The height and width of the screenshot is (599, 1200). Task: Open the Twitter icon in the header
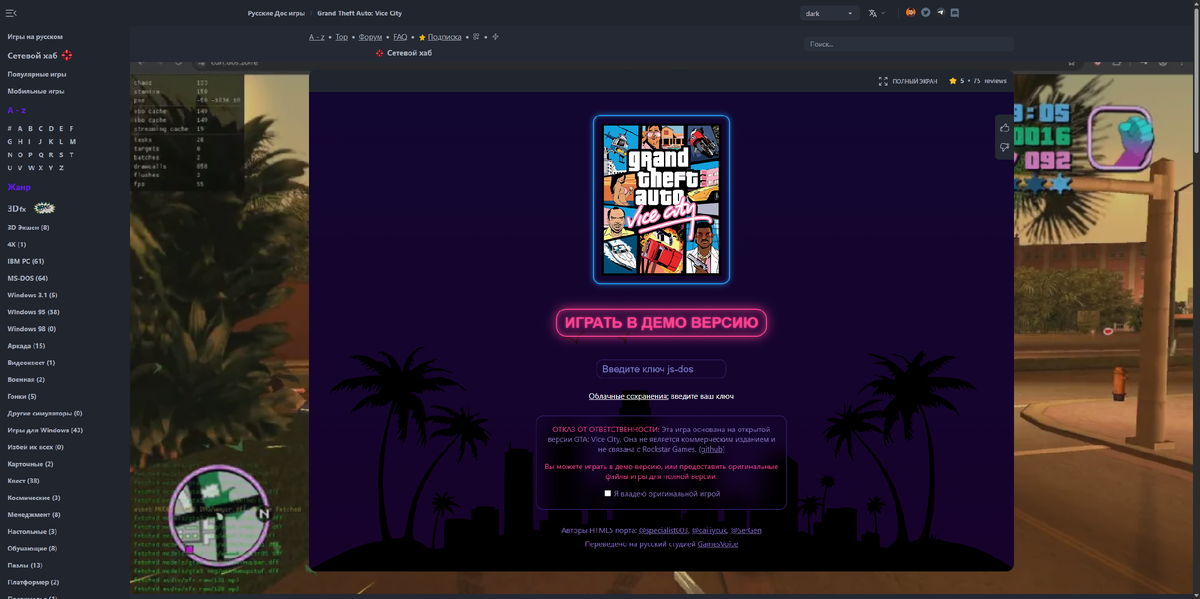925,13
